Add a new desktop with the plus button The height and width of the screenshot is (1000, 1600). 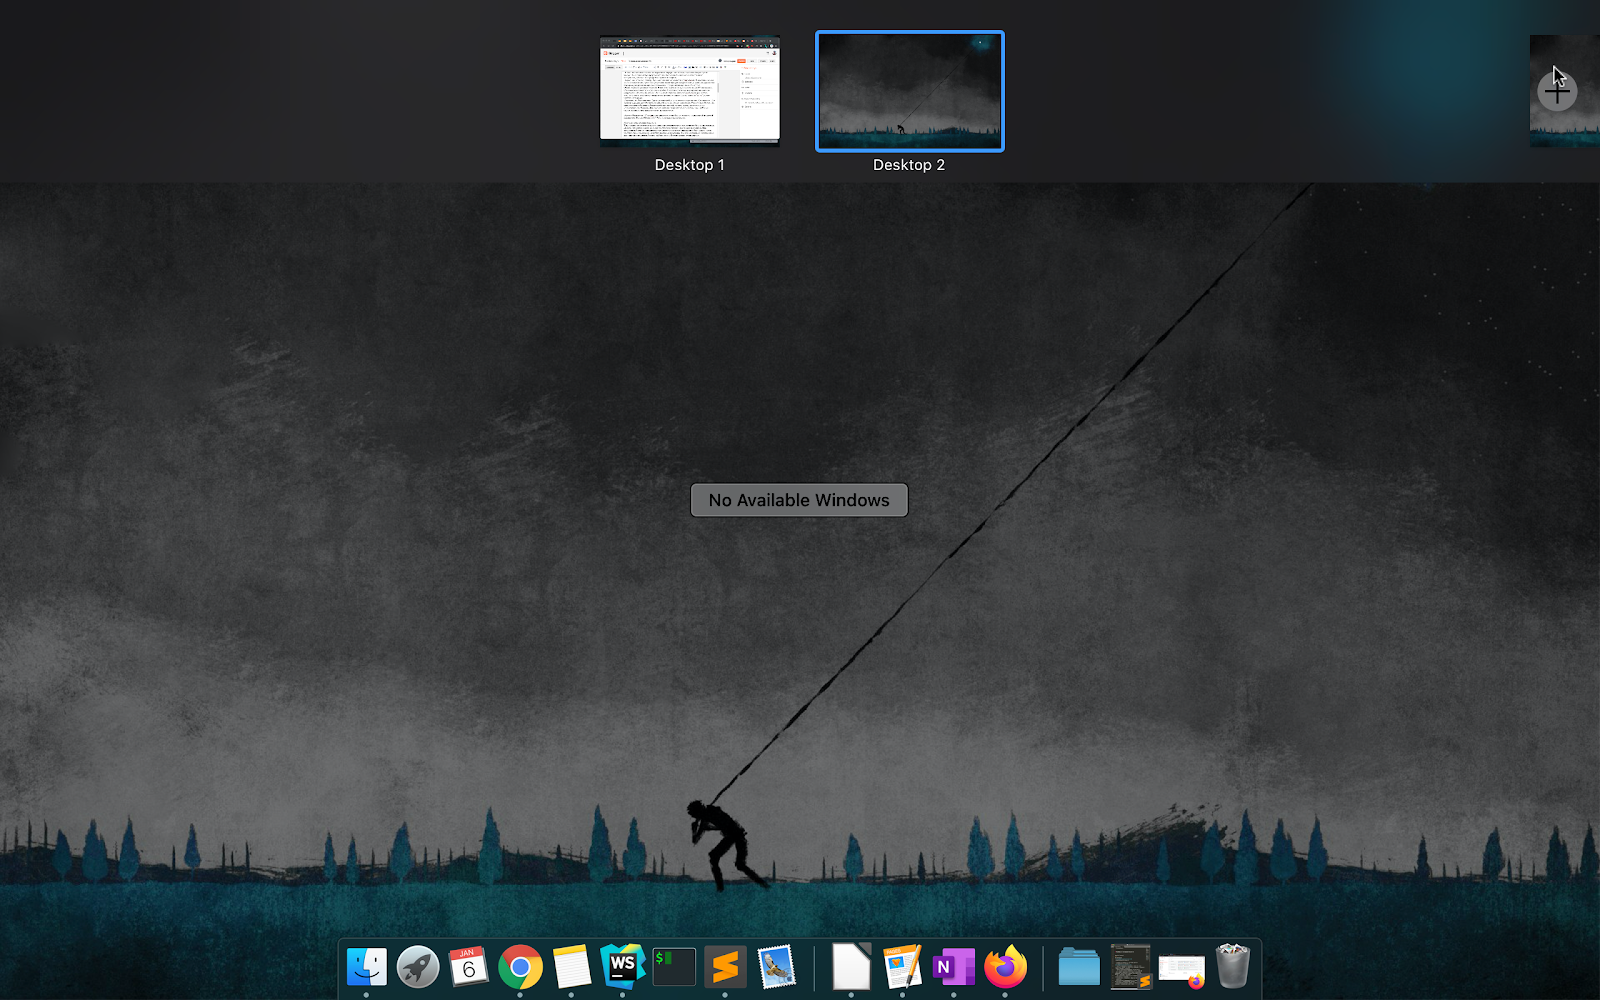pos(1557,92)
